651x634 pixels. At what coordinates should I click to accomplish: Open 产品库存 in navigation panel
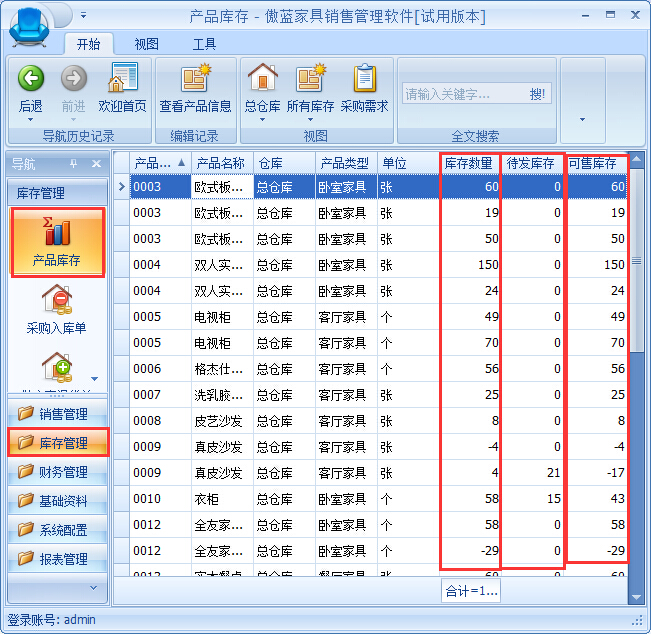click(56, 243)
